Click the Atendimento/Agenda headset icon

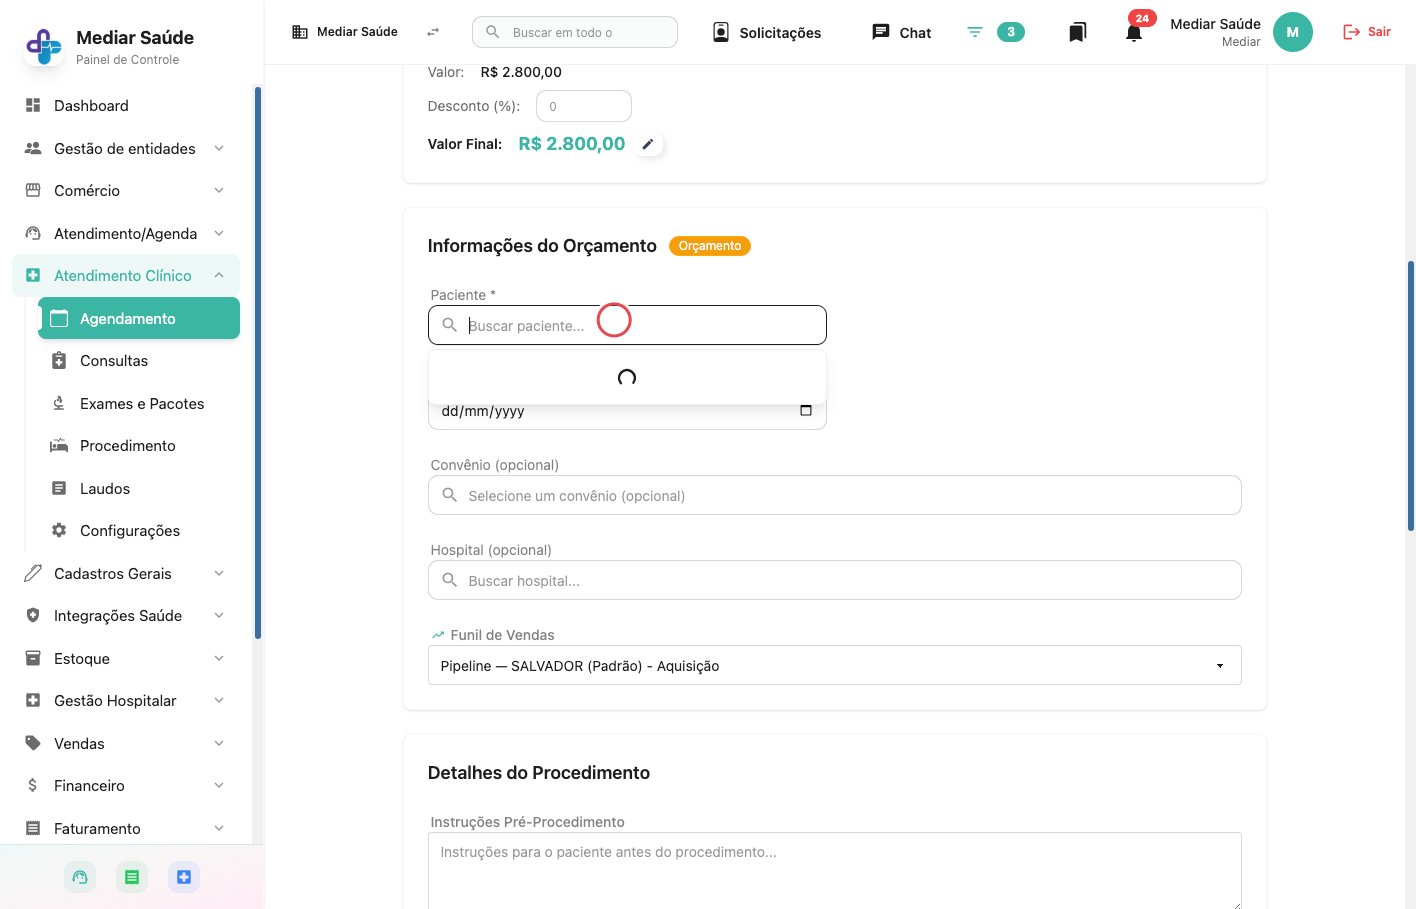[x=33, y=233]
